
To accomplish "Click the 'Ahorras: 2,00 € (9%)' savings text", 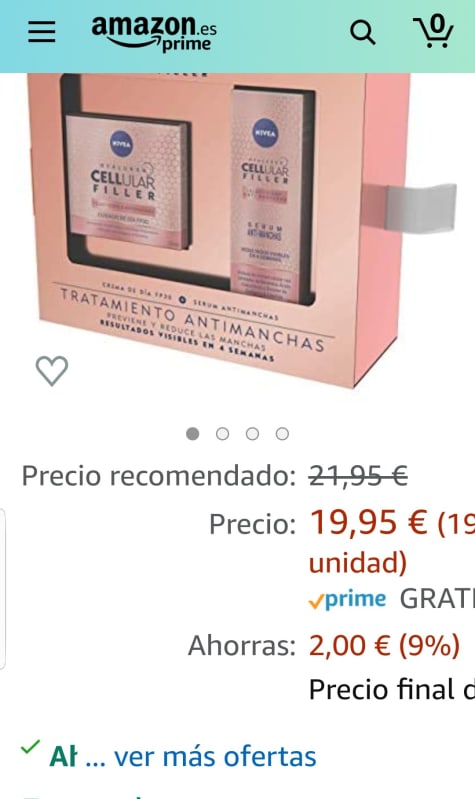I will pyautogui.click(x=324, y=646).
